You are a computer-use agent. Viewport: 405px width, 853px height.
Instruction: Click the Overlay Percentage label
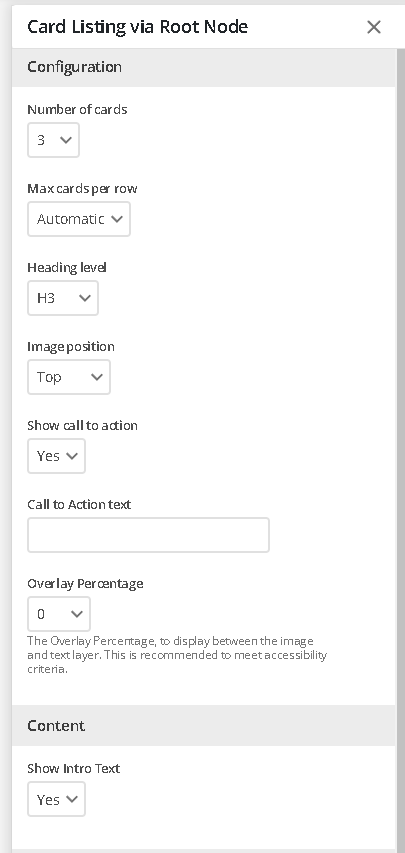click(85, 583)
